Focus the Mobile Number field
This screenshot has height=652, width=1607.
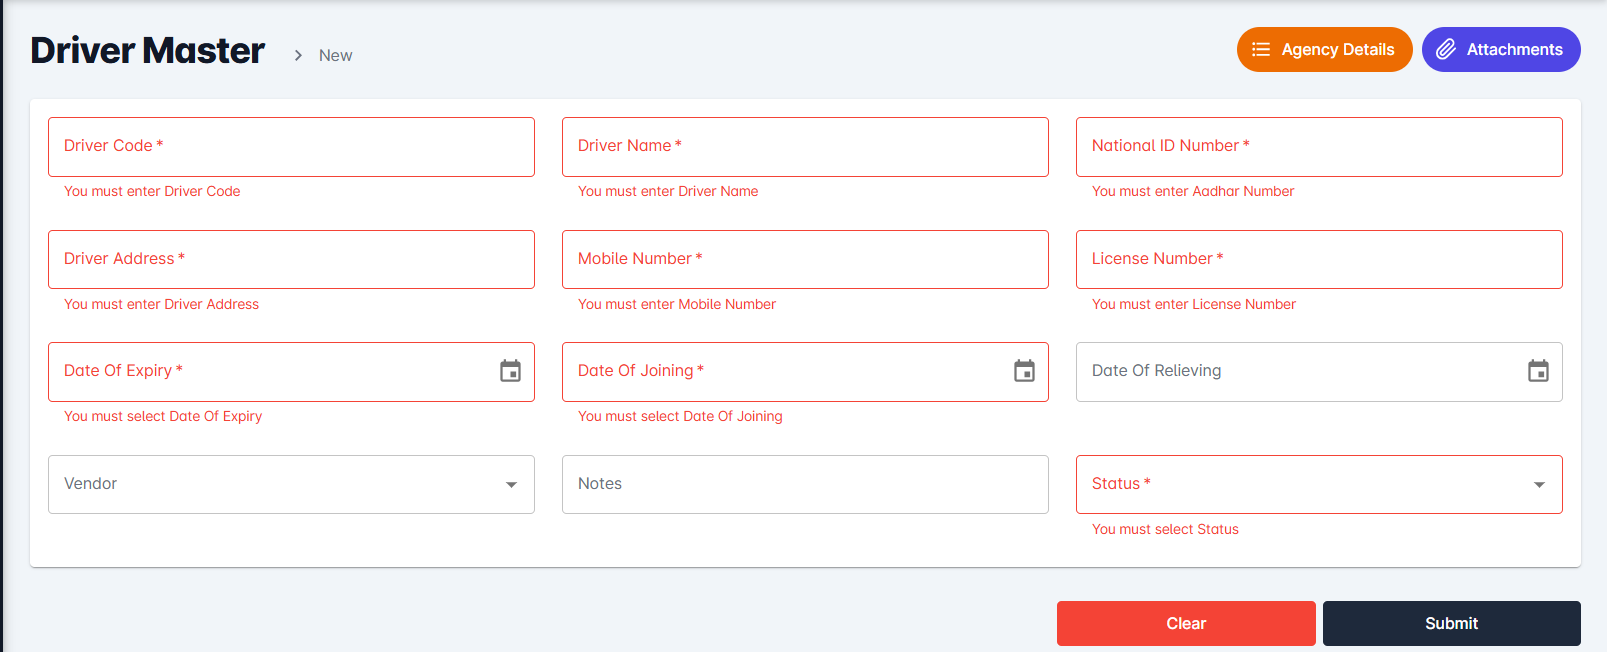coord(805,260)
